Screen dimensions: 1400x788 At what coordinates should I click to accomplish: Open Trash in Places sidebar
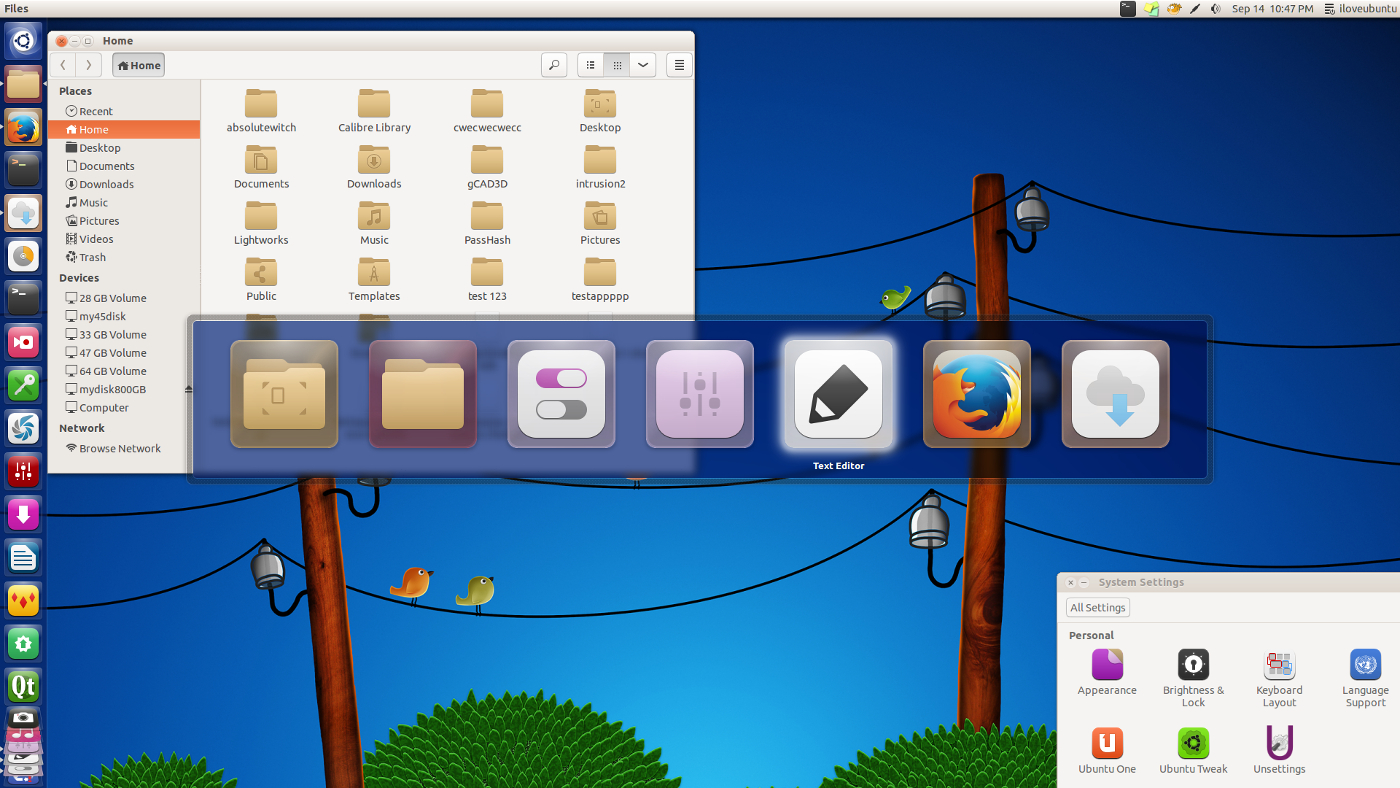click(x=124, y=257)
